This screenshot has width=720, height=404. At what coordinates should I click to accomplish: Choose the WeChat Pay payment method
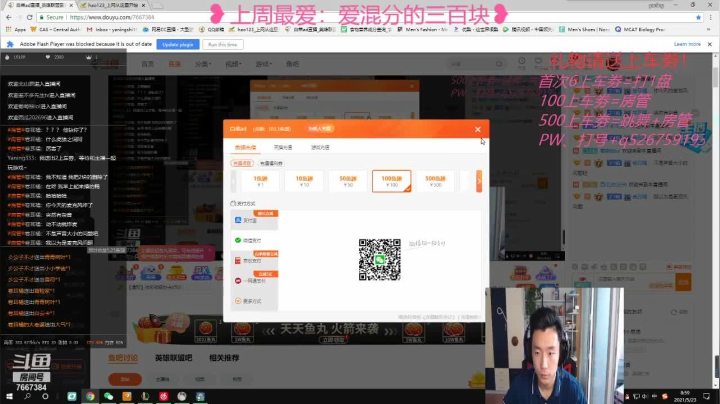pyautogui.click(x=254, y=240)
